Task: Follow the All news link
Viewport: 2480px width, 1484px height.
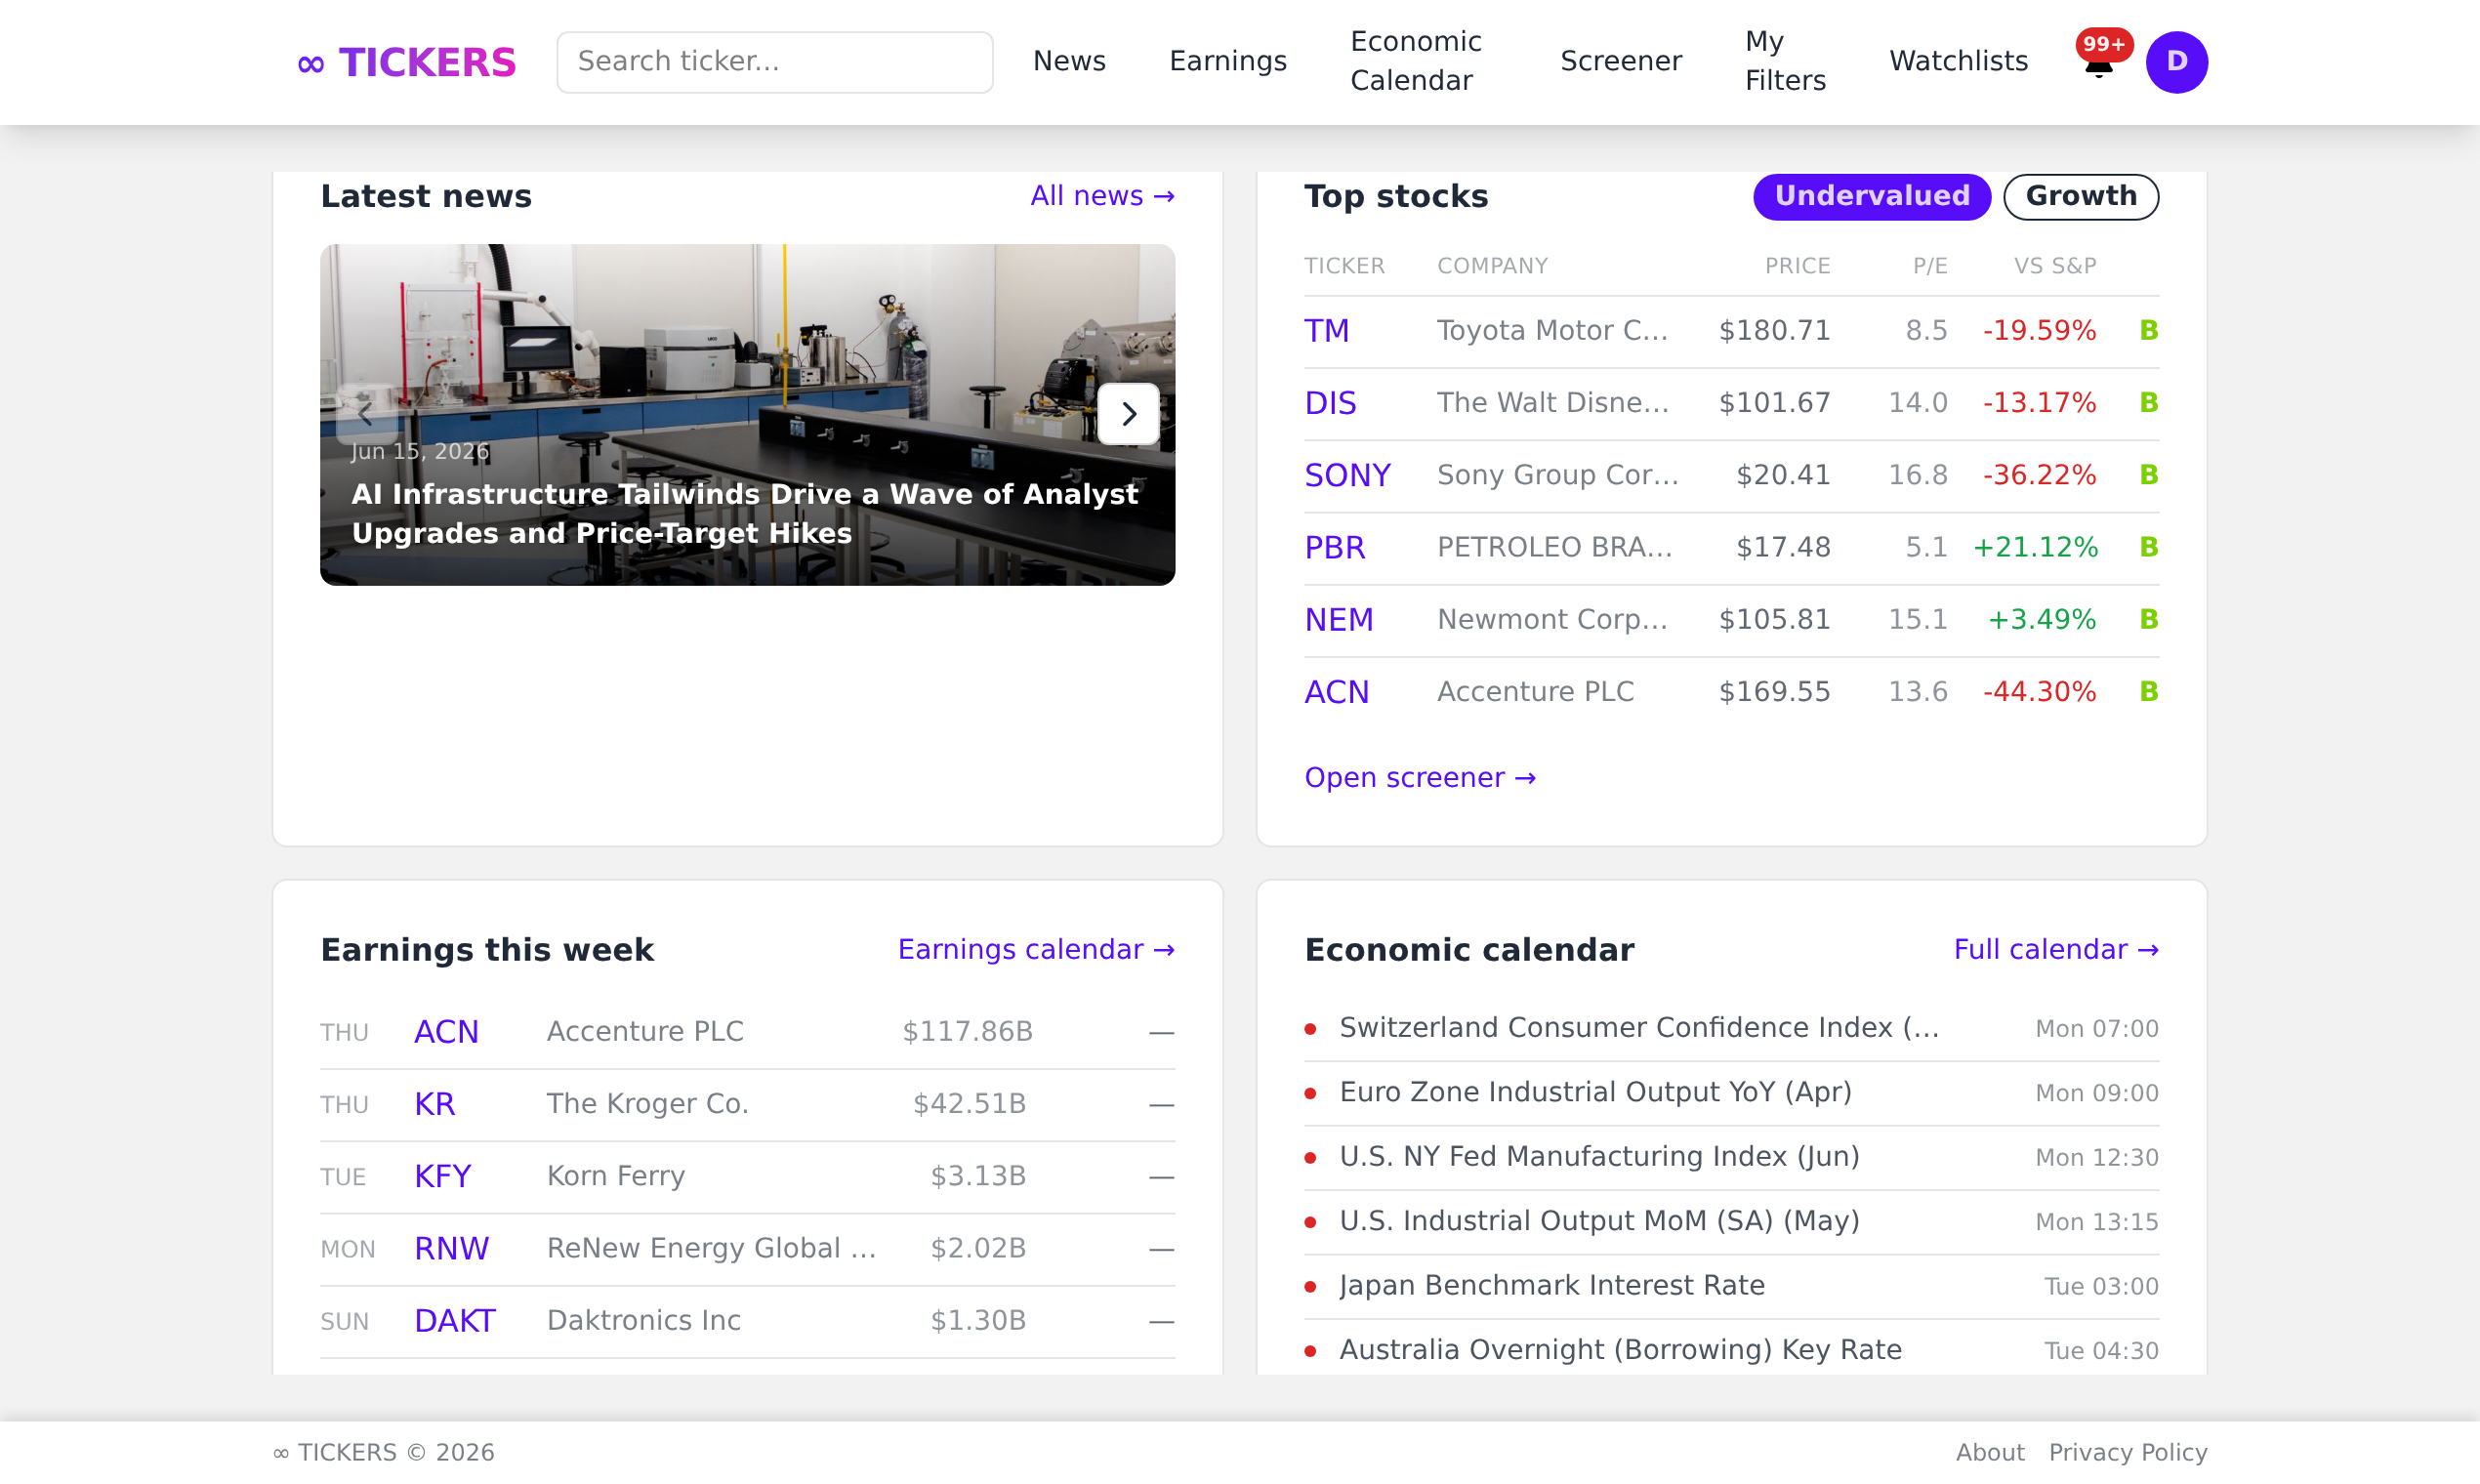Action: [x=1102, y=196]
